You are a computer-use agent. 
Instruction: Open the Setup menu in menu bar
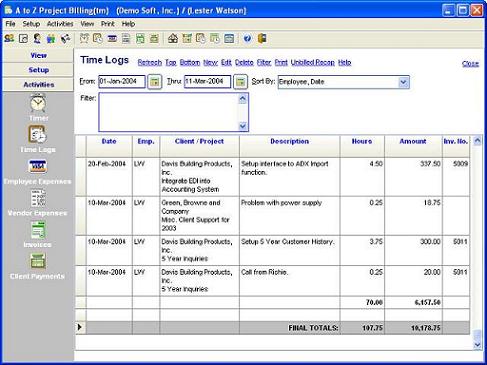click(31, 24)
